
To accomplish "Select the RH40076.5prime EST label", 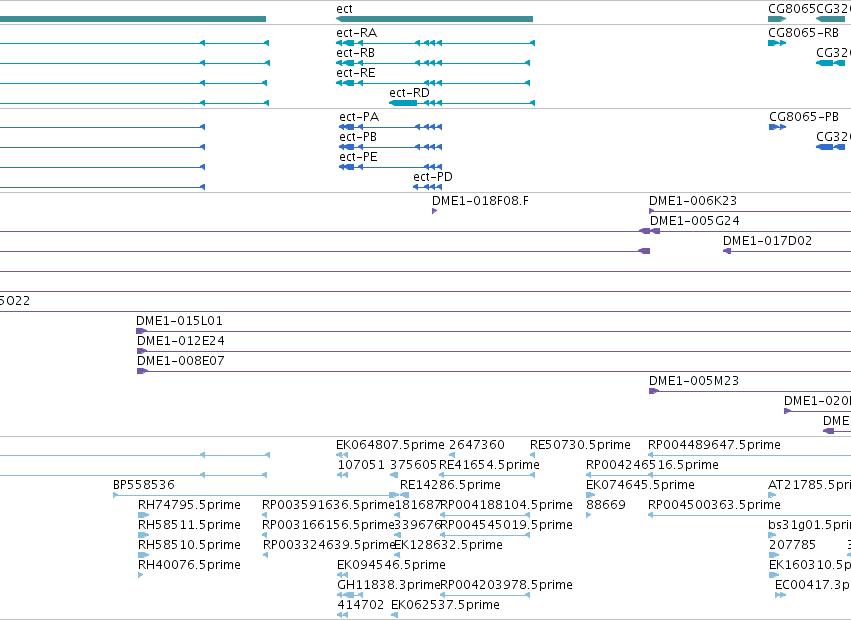I will [x=189, y=566].
